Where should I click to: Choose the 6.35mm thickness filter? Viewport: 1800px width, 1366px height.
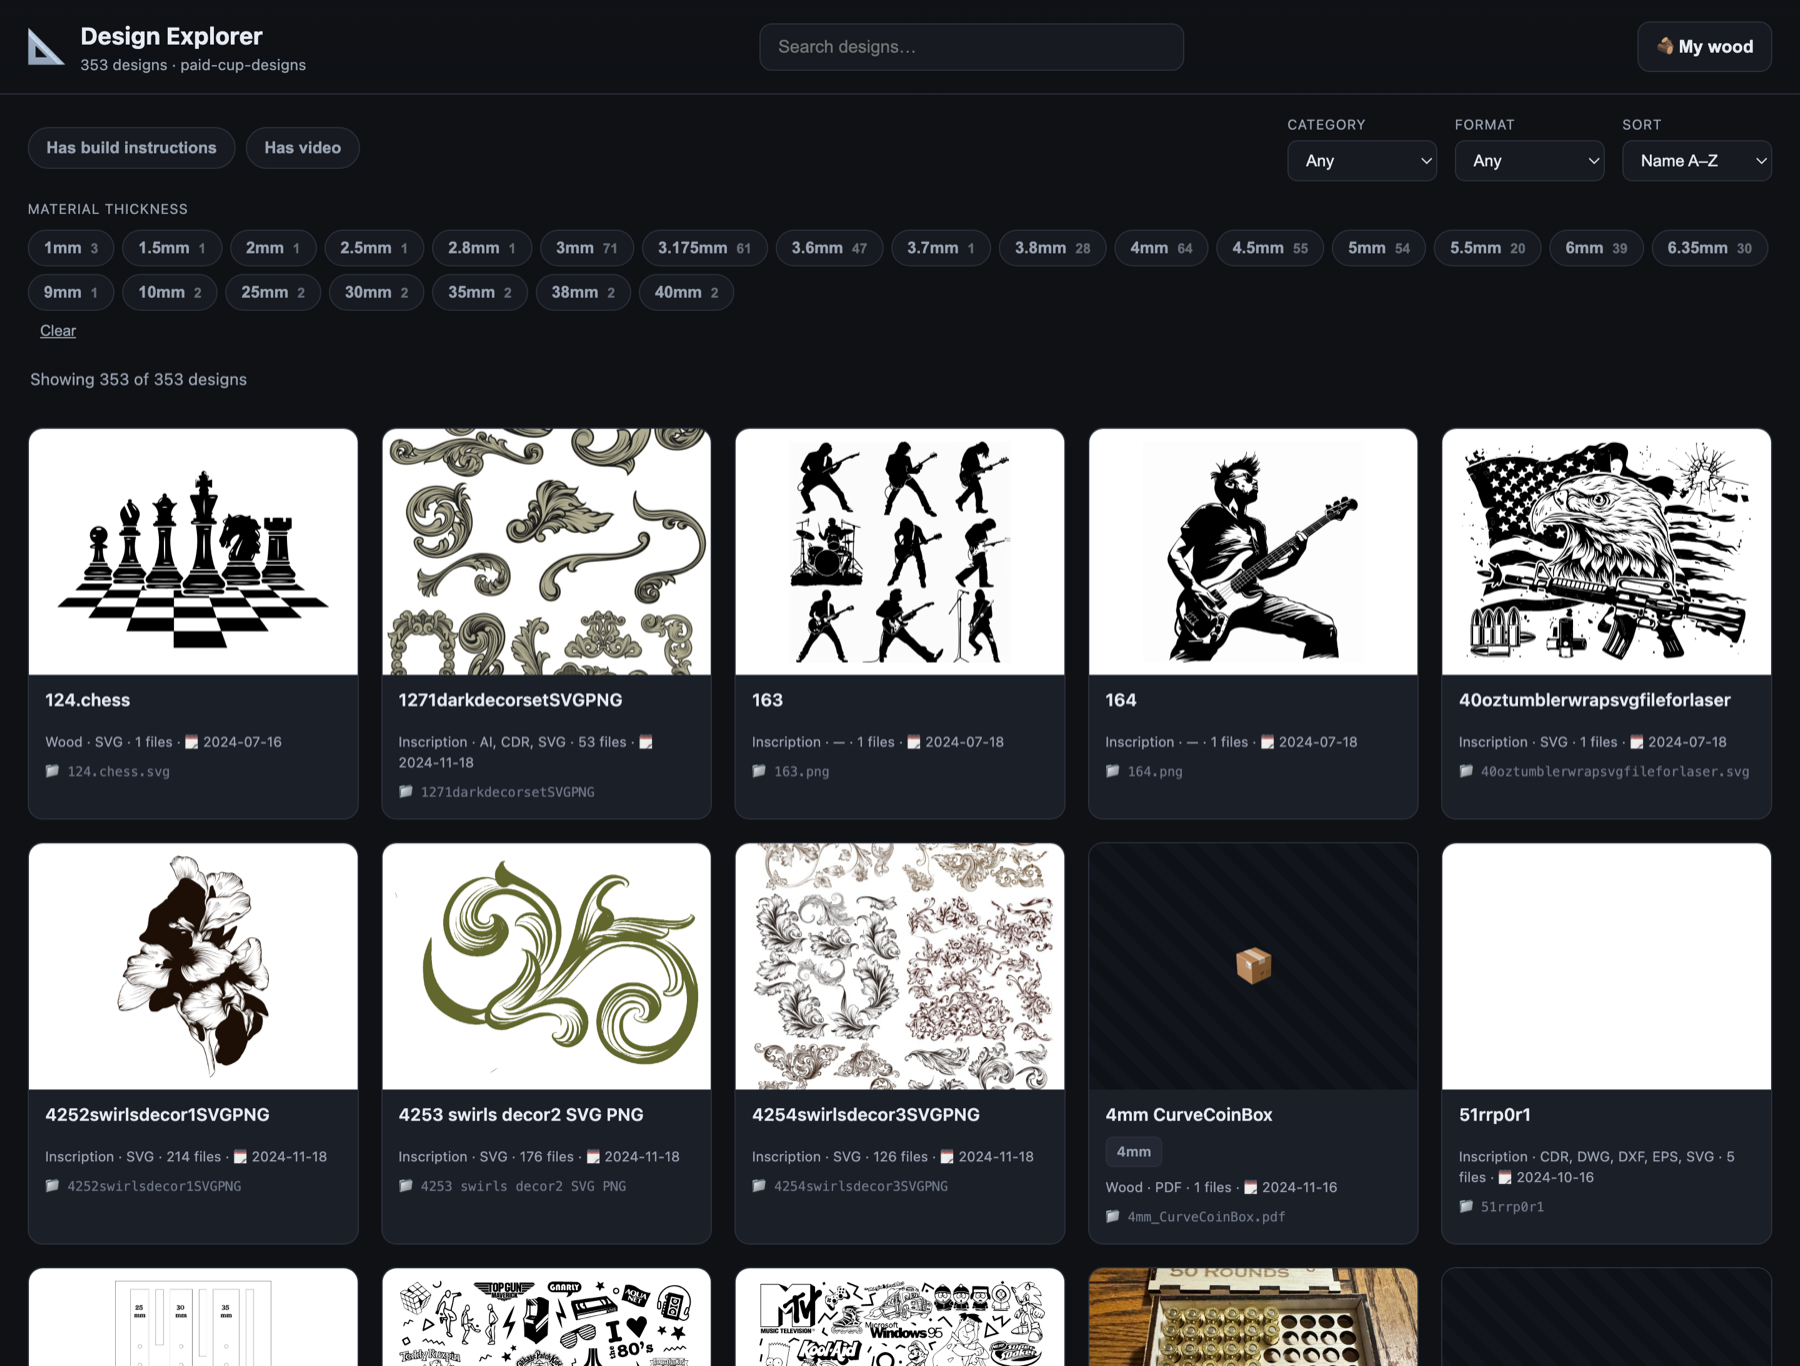[1710, 248]
